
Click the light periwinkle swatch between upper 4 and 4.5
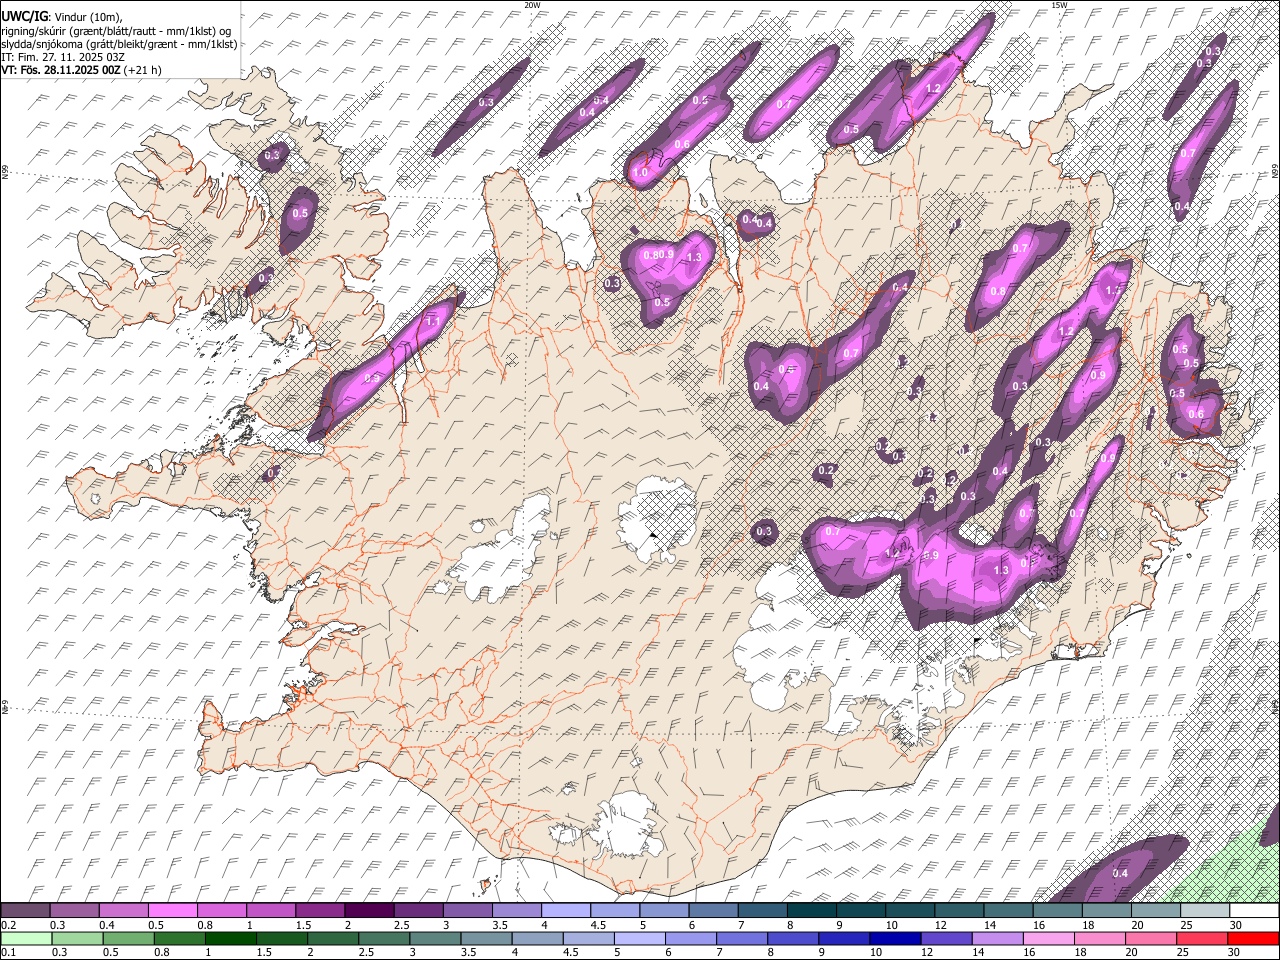tap(565, 911)
